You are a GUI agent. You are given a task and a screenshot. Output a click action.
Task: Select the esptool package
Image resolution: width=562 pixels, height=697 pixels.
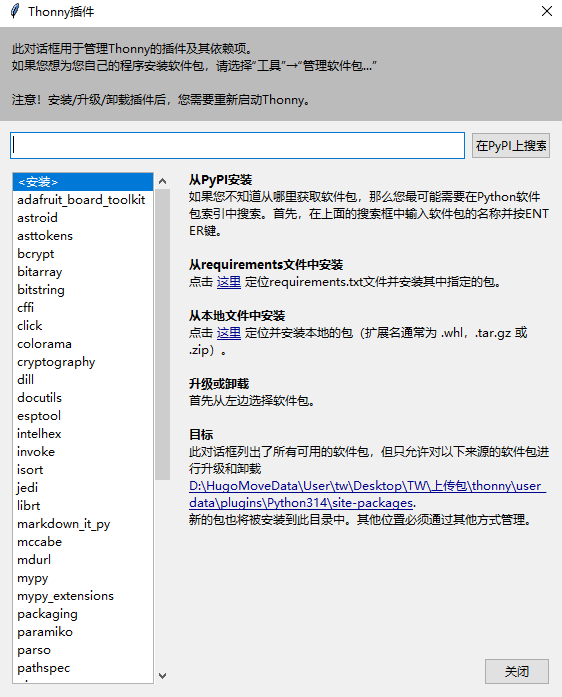point(83,416)
